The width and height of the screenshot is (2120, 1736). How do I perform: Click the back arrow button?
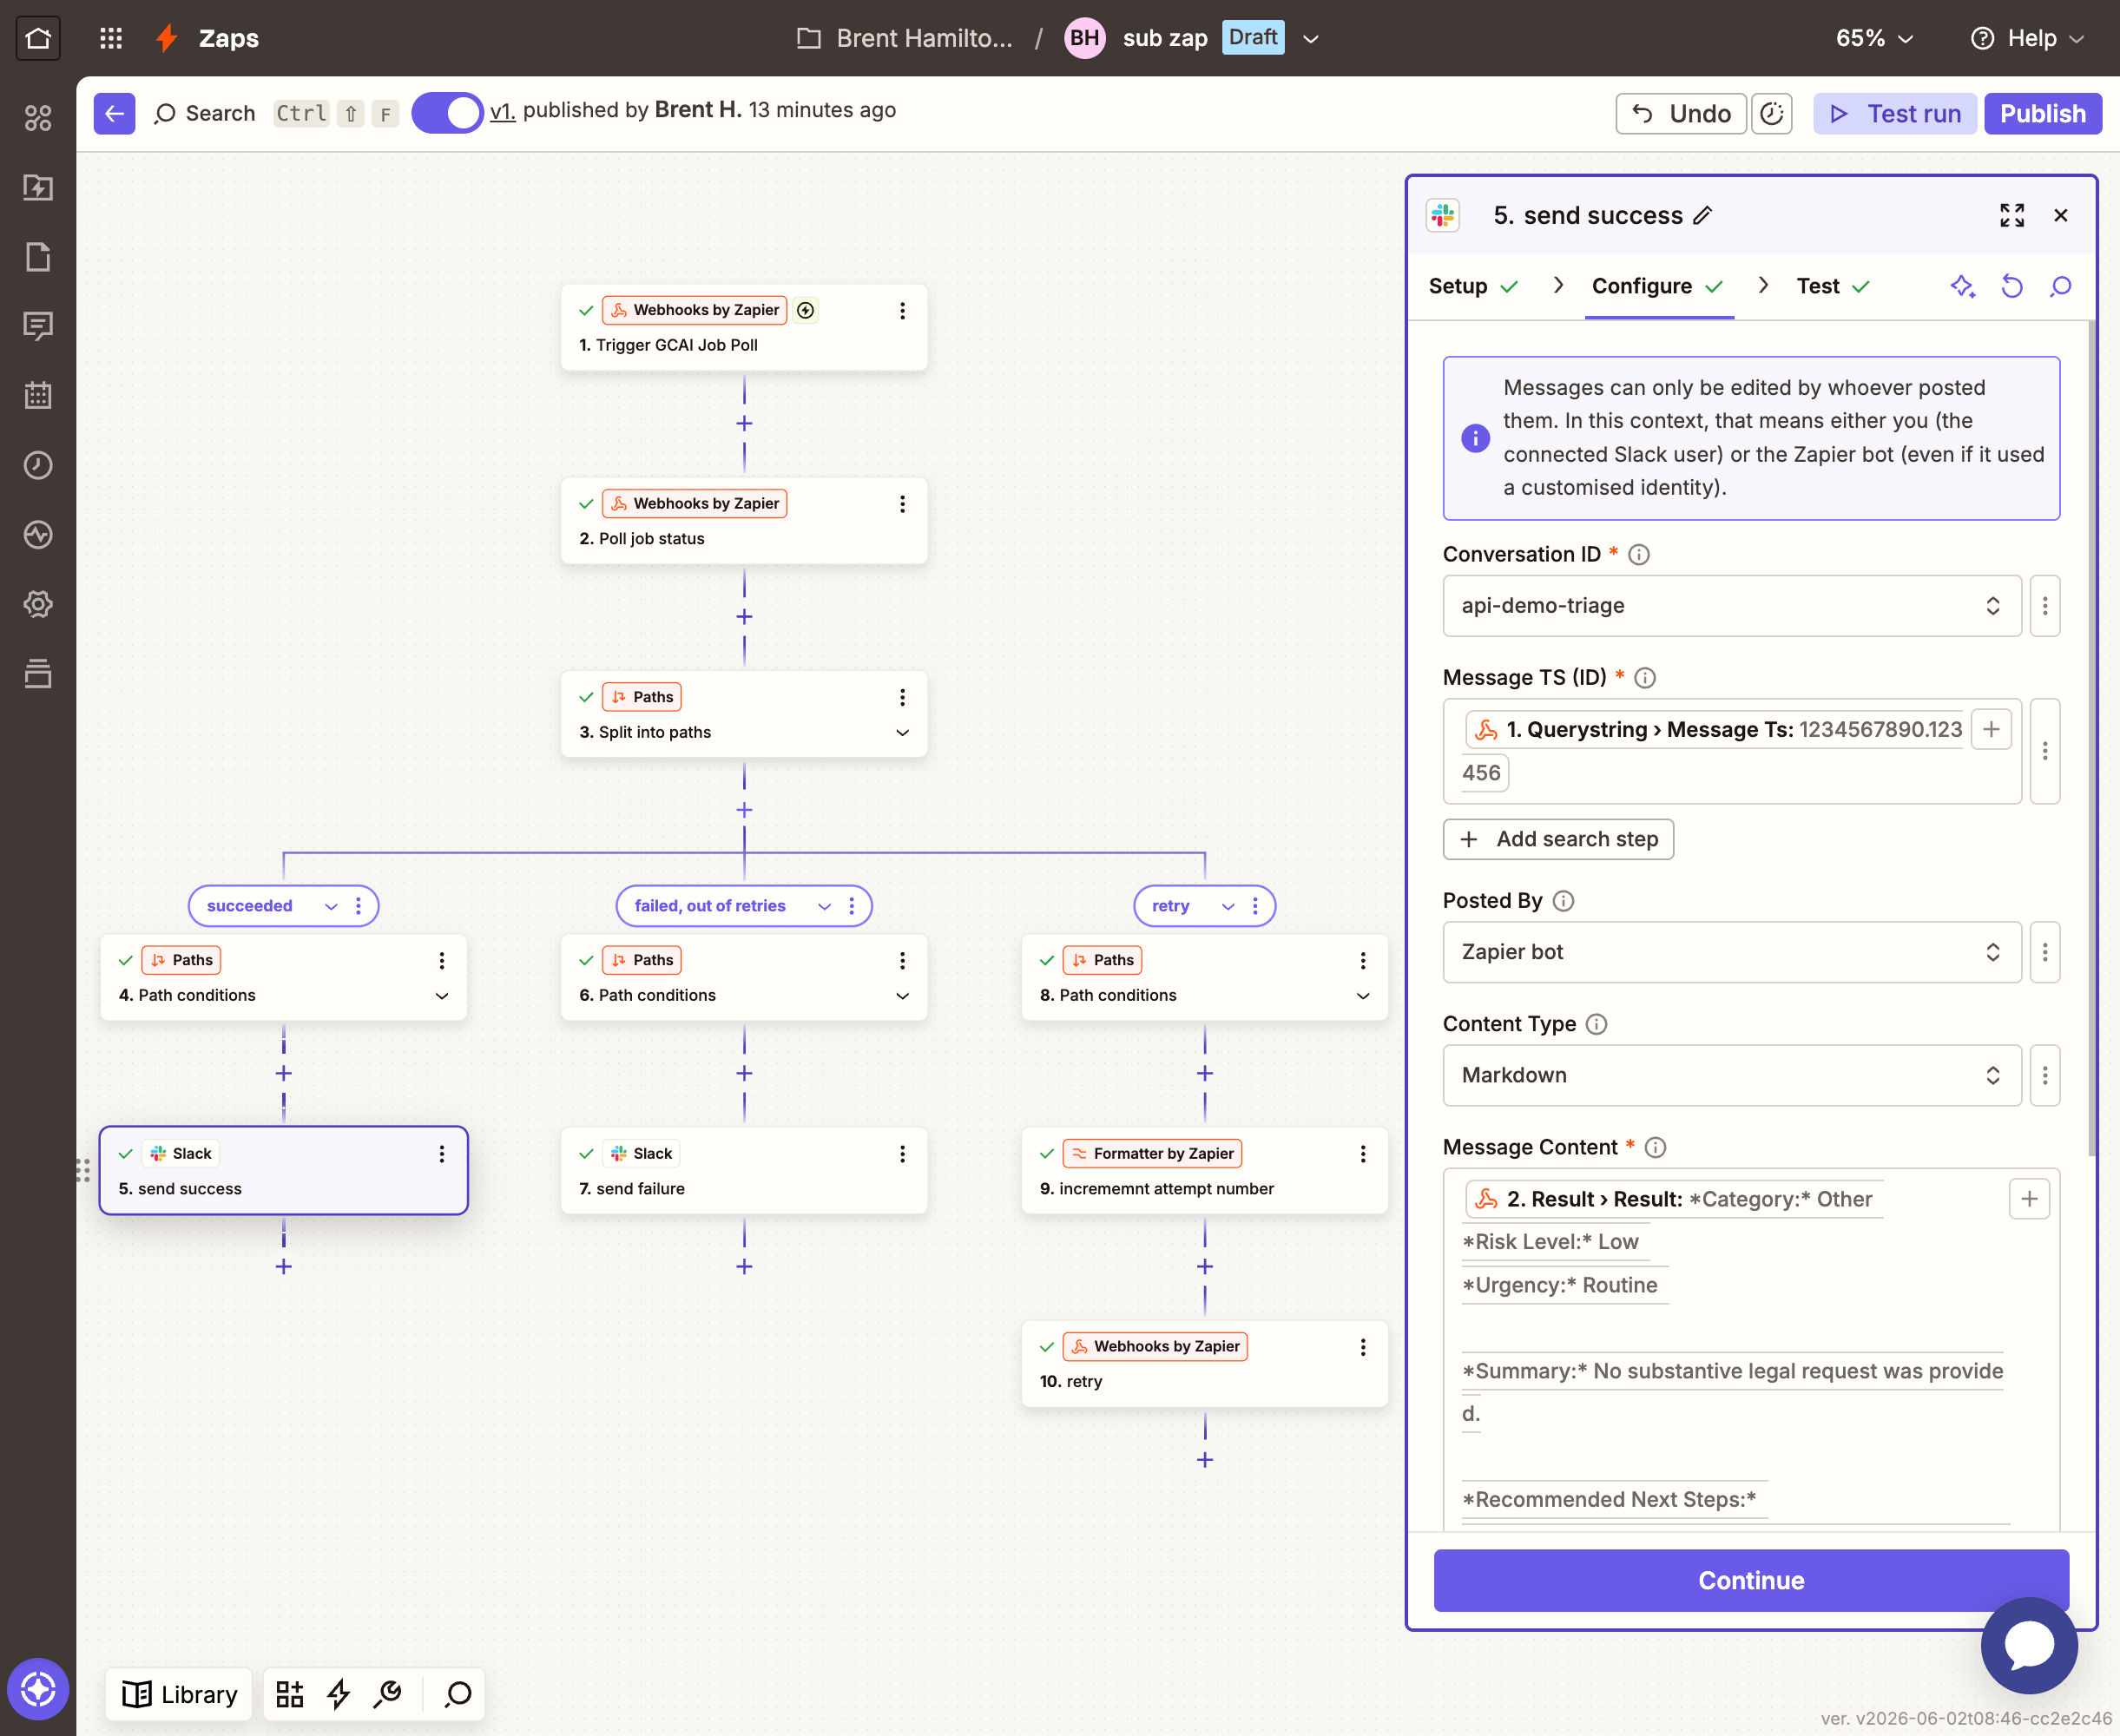coord(114,114)
